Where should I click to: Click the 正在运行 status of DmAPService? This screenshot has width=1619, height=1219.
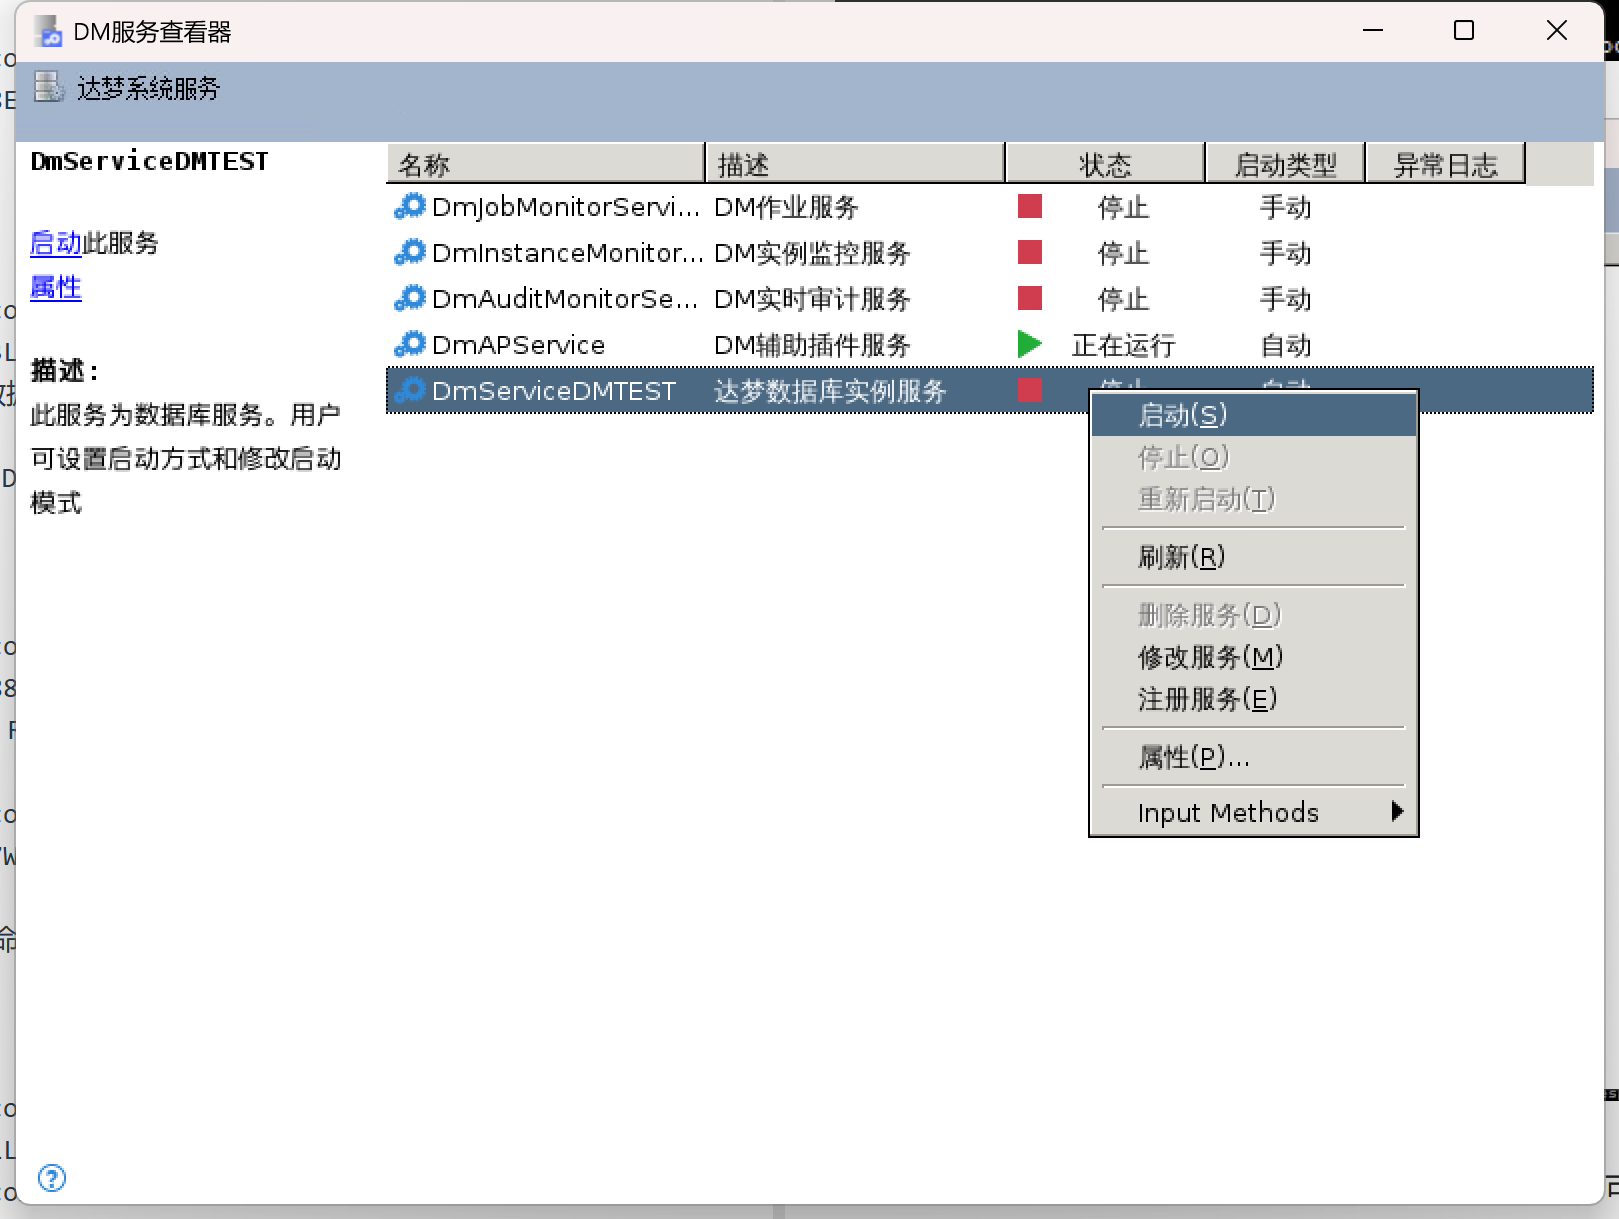(x=1124, y=345)
